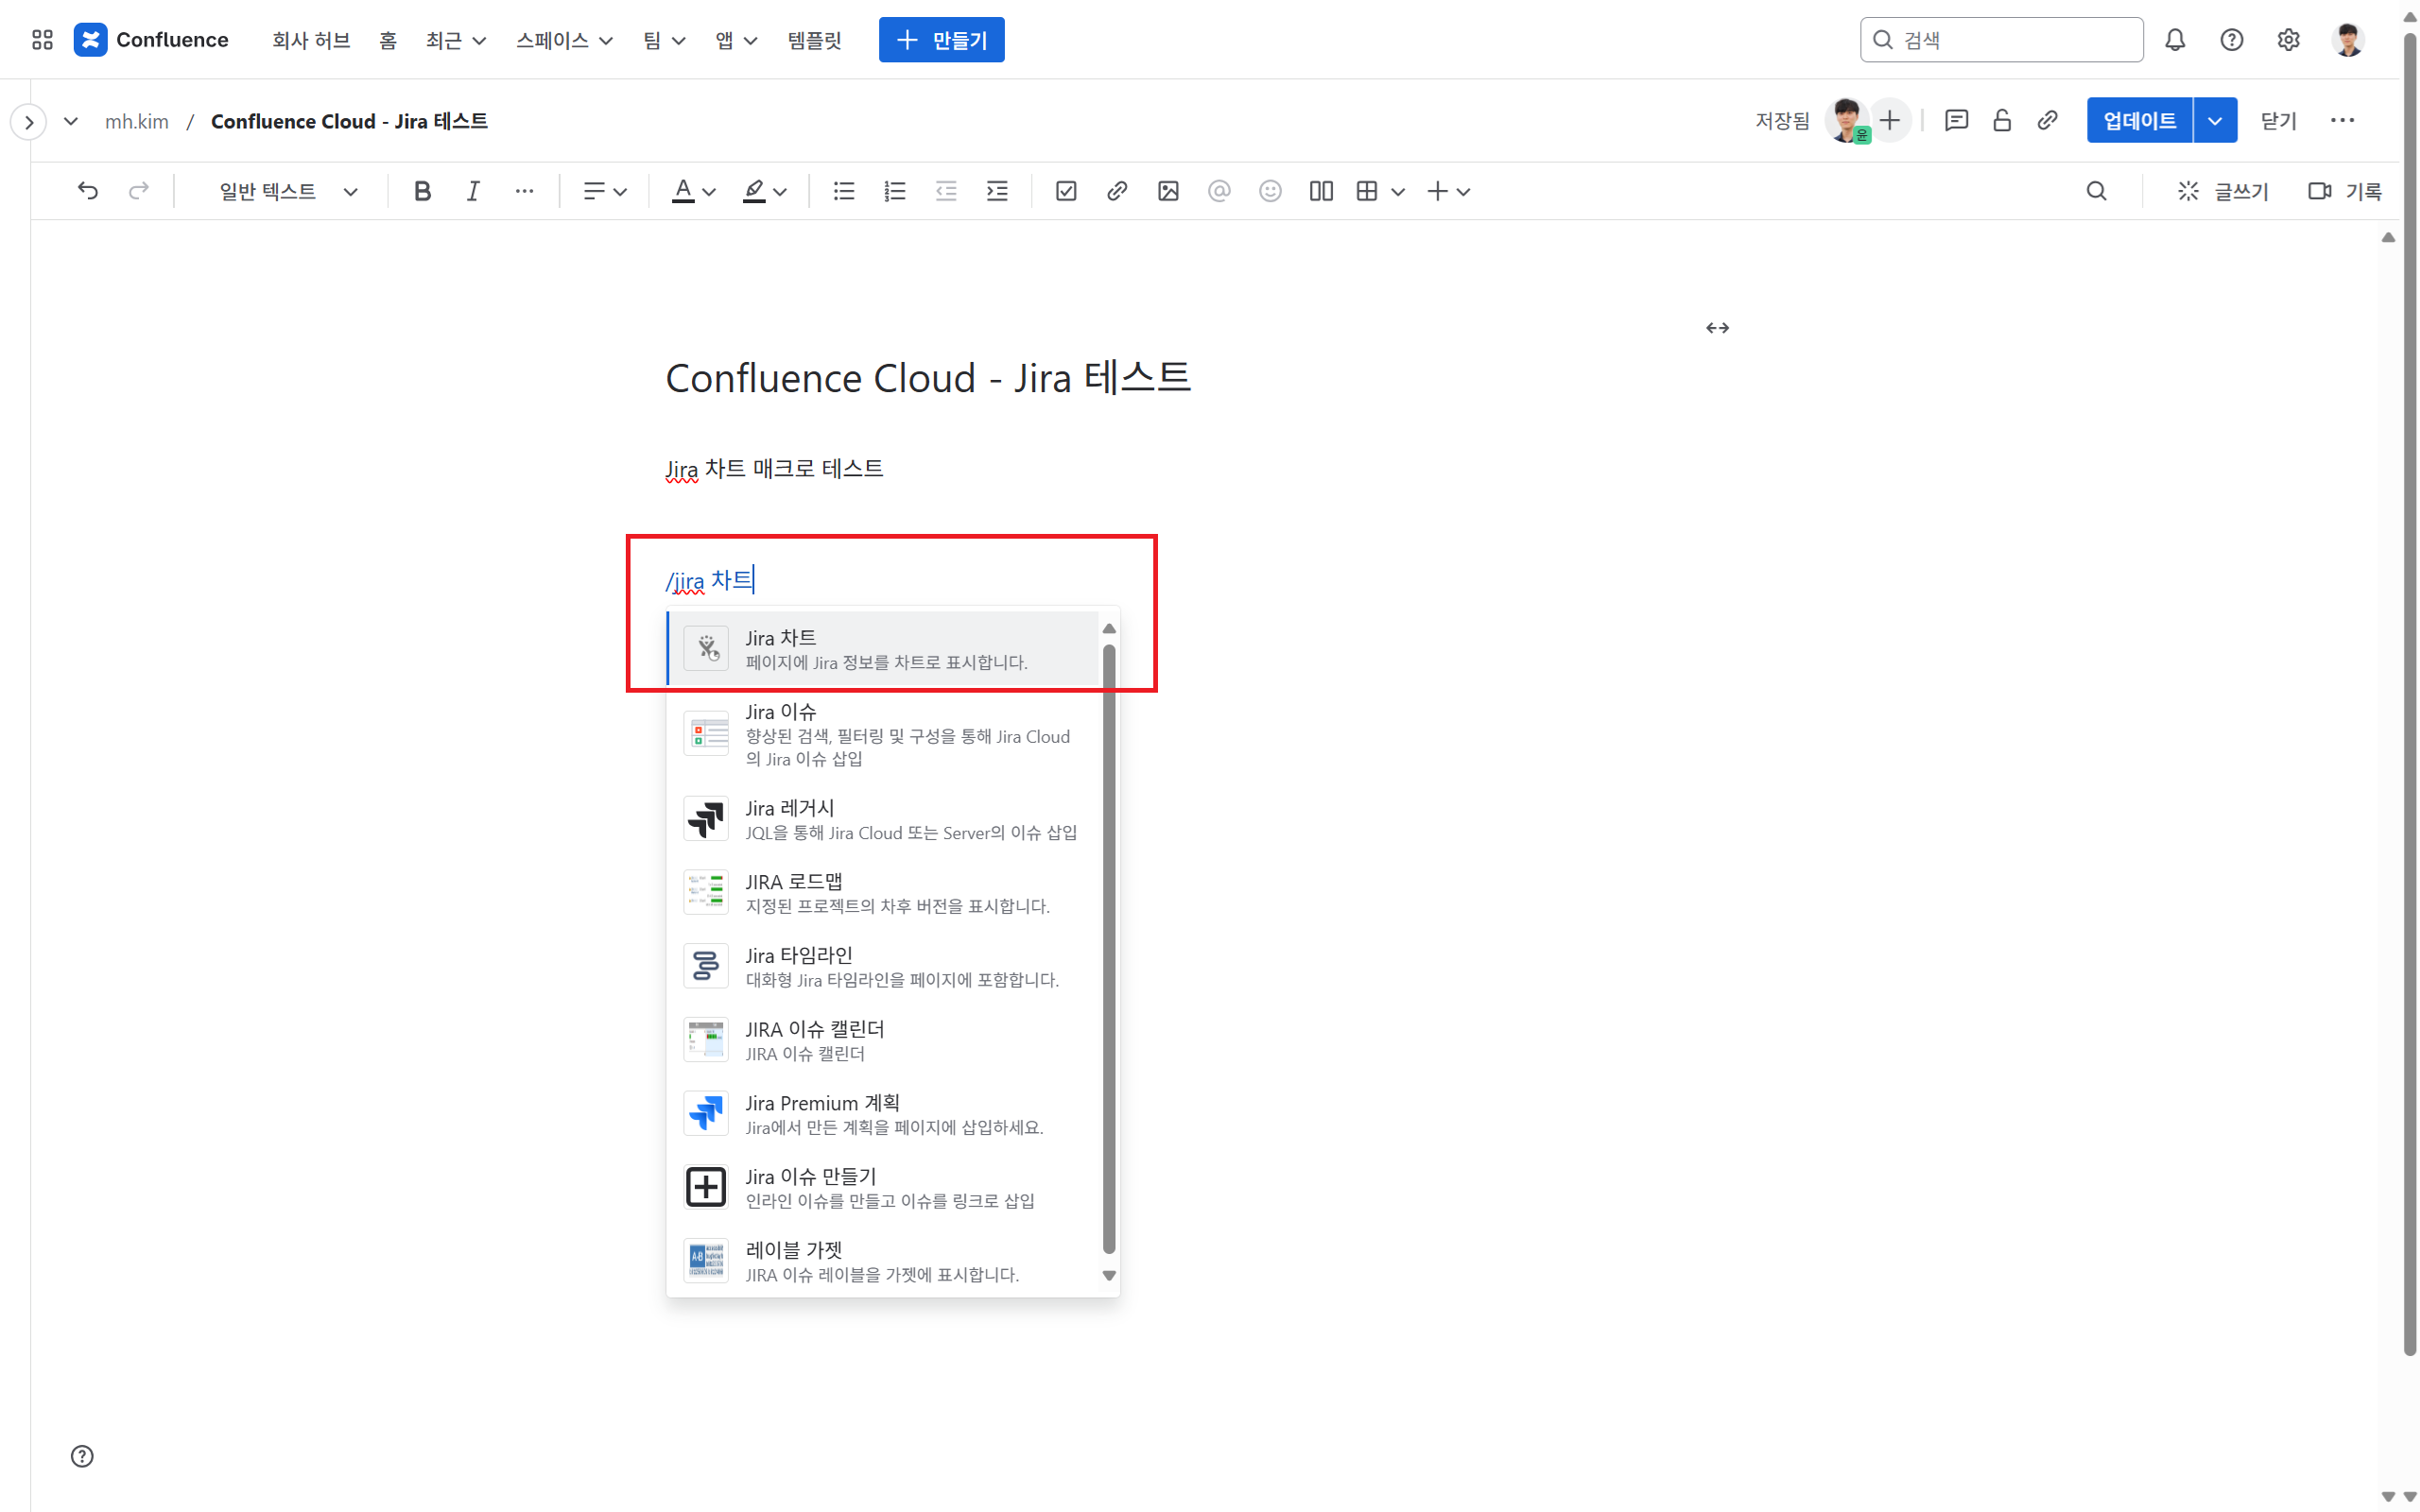
Task: Select the Jira Premium 계획 macro
Action: 882,1113
